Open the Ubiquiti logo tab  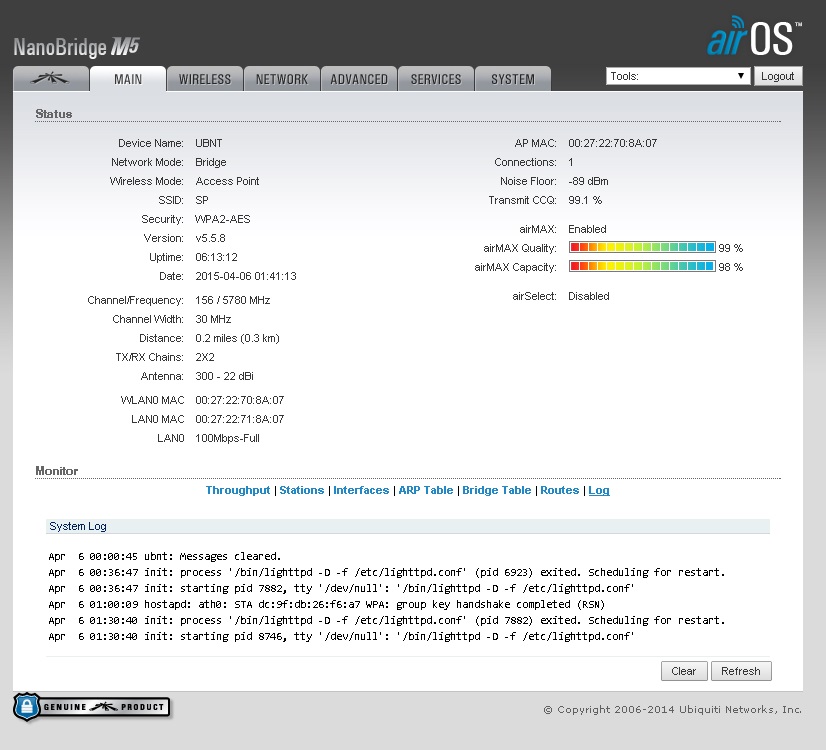coord(51,79)
